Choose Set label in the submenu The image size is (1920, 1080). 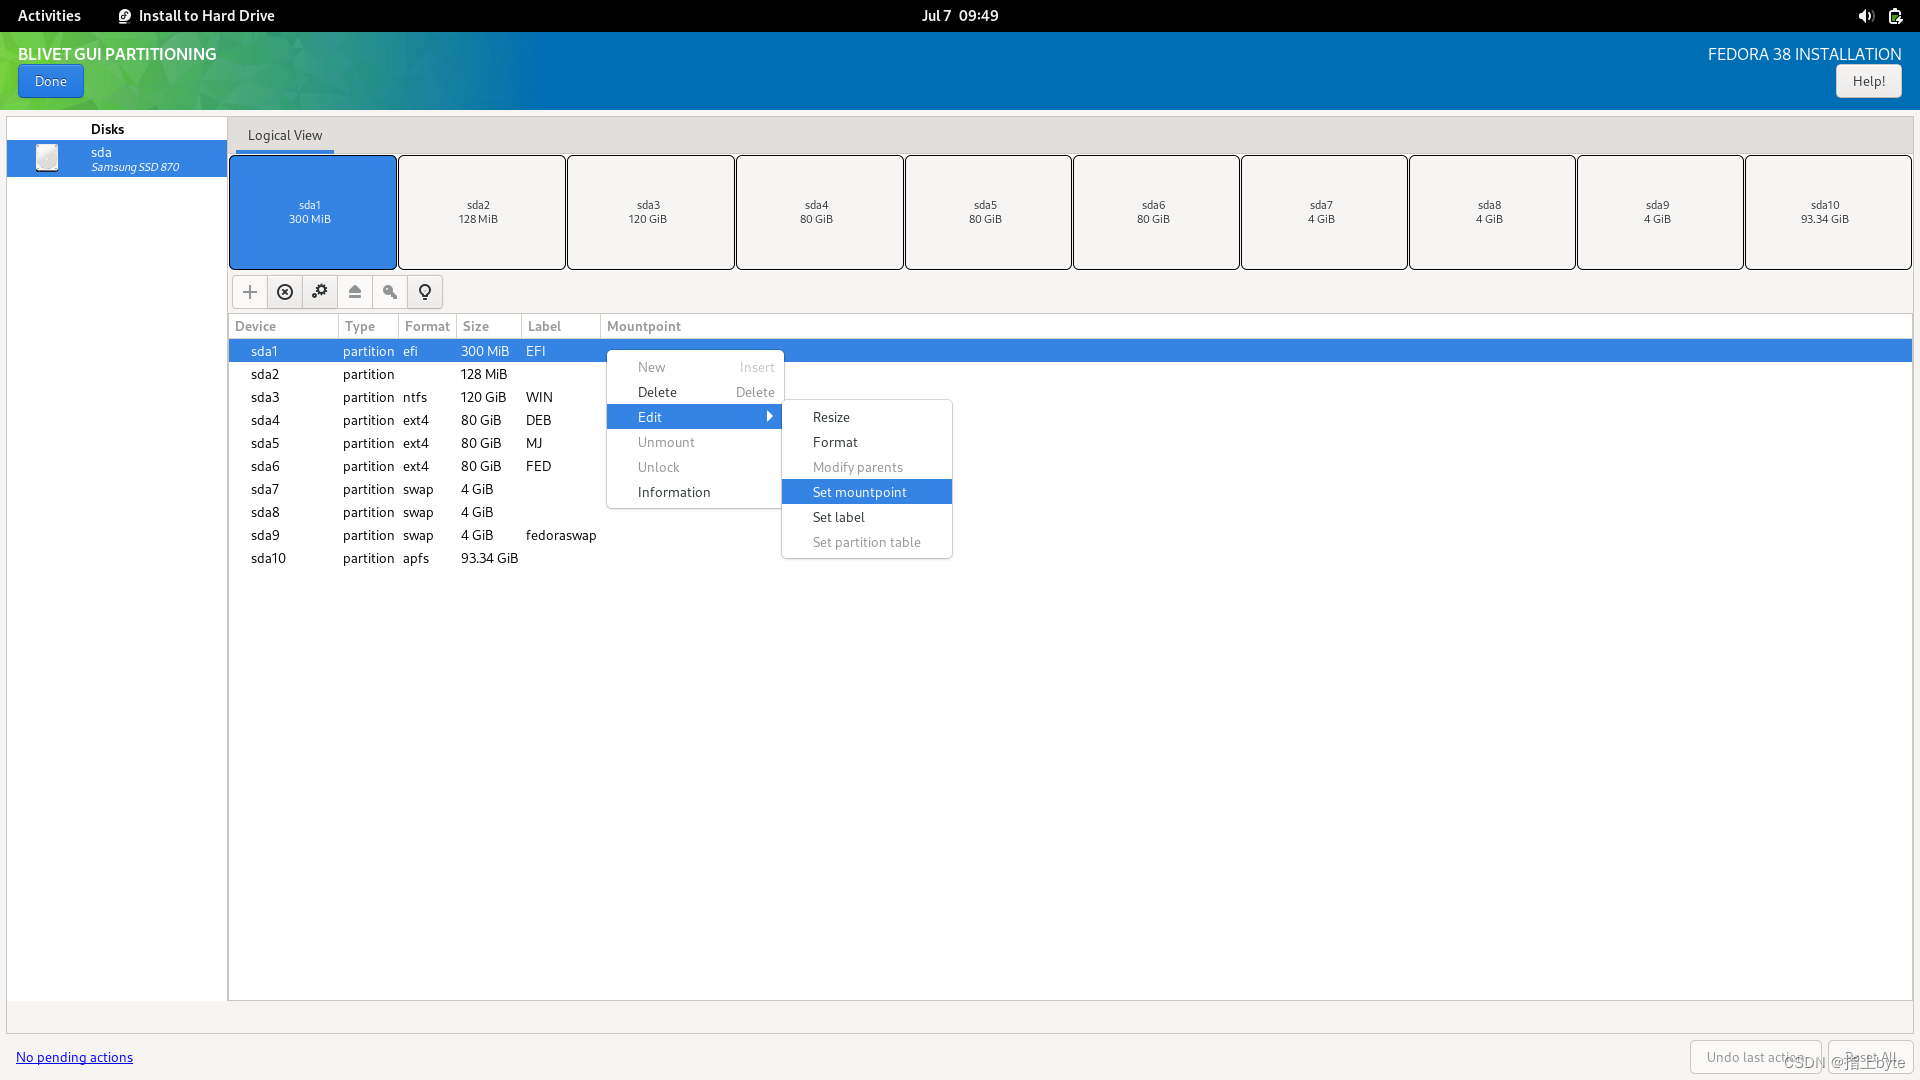(x=839, y=517)
